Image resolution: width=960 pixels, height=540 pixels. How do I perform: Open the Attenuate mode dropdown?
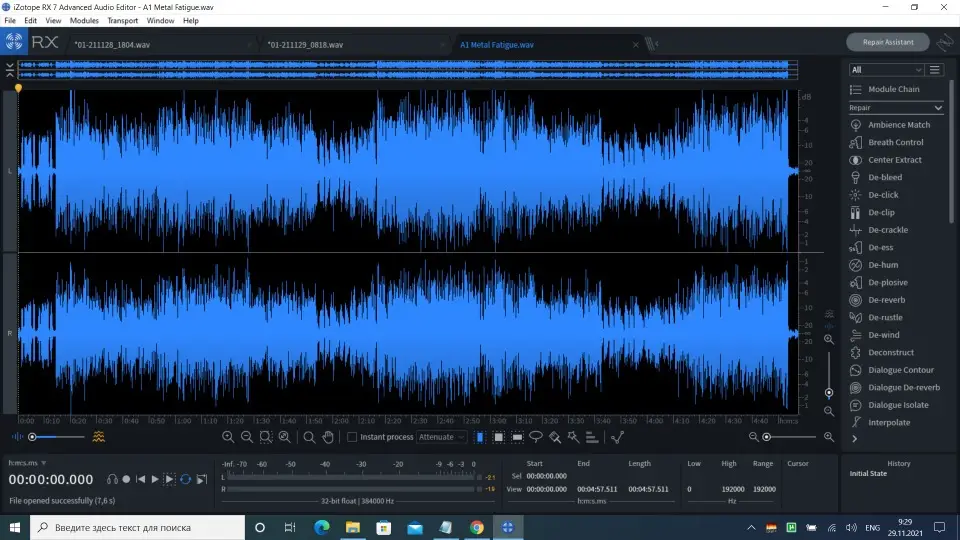[441, 437]
